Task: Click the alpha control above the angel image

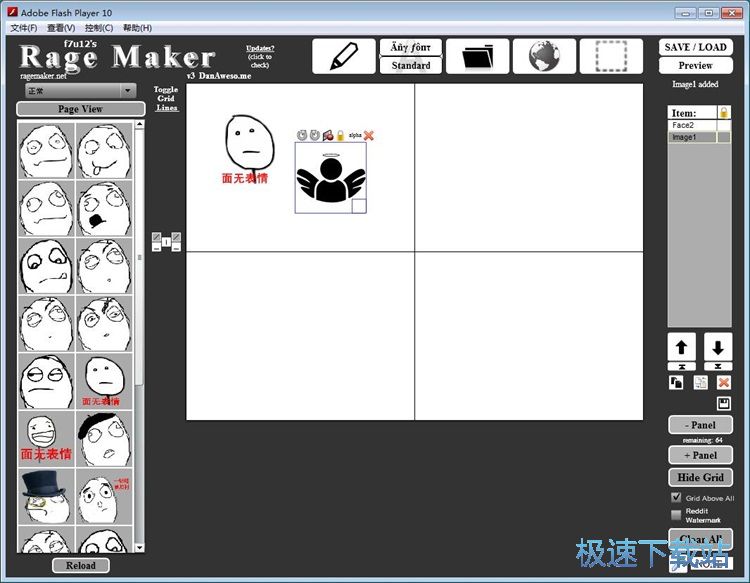Action: click(355, 136)
